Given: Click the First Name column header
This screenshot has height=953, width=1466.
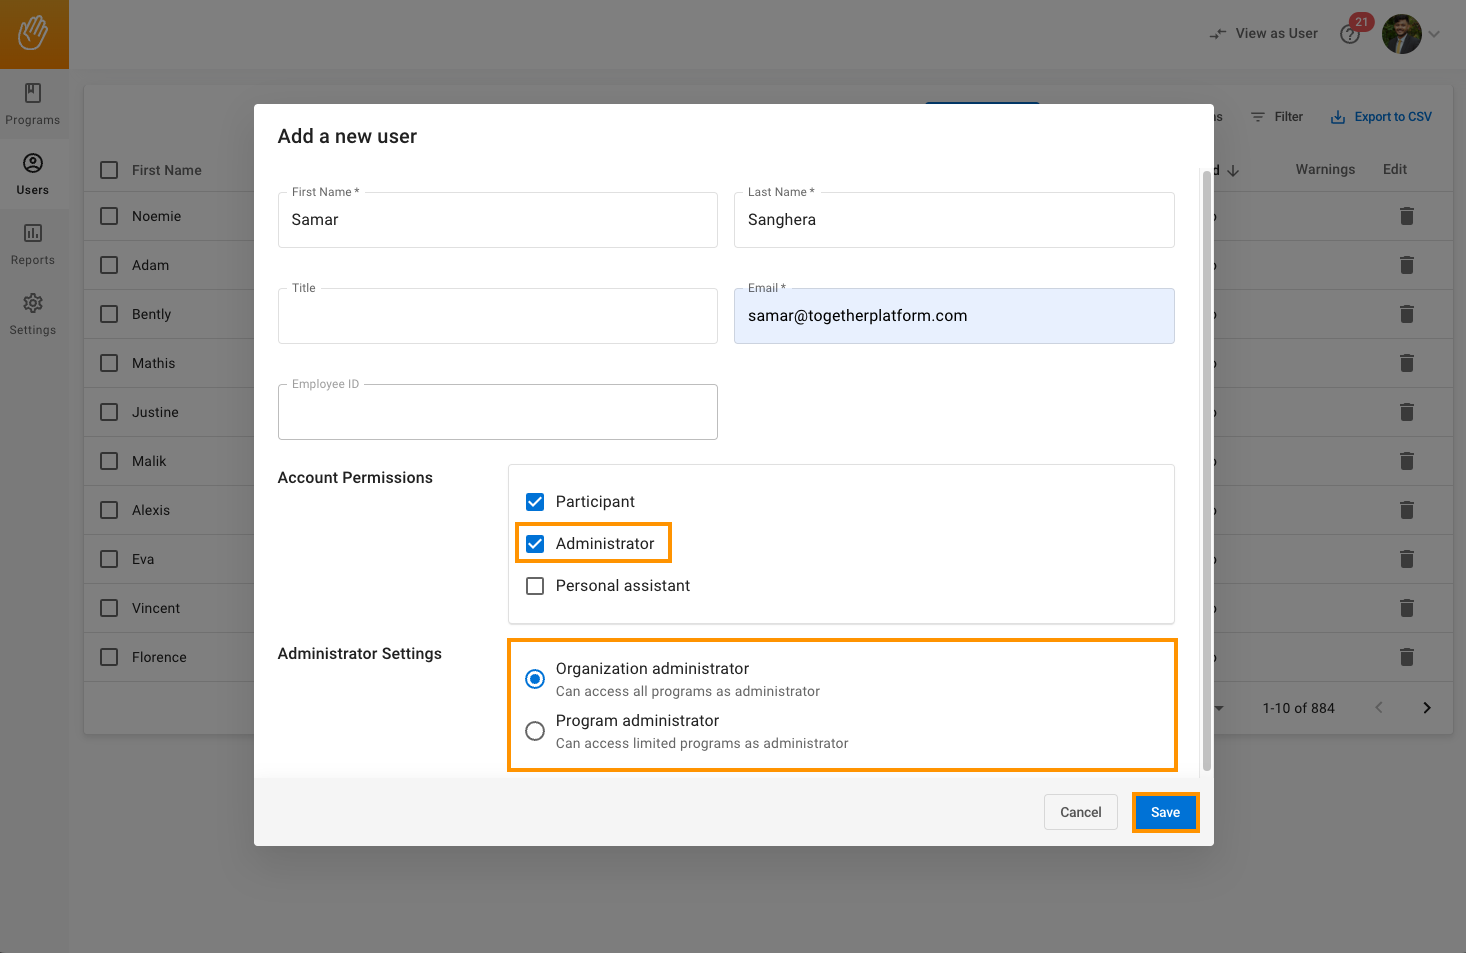Looking at the screenshot, I should click(167, 171).
